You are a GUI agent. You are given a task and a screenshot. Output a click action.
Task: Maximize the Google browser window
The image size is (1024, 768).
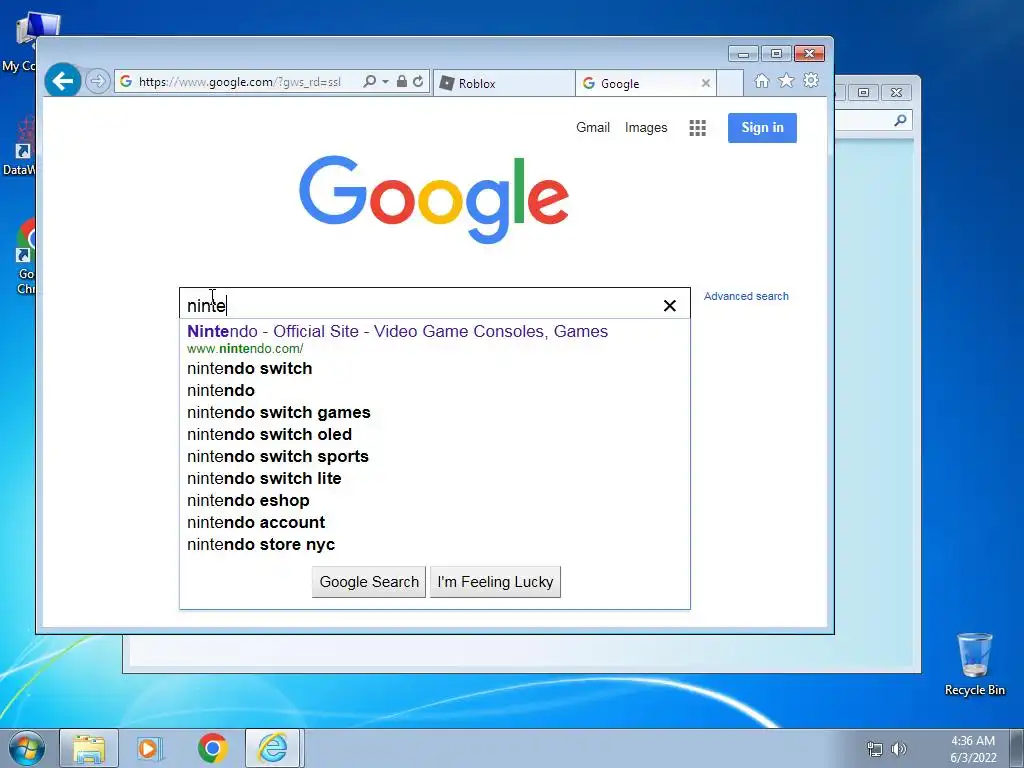pyautogui.click(x=776, y=54)
